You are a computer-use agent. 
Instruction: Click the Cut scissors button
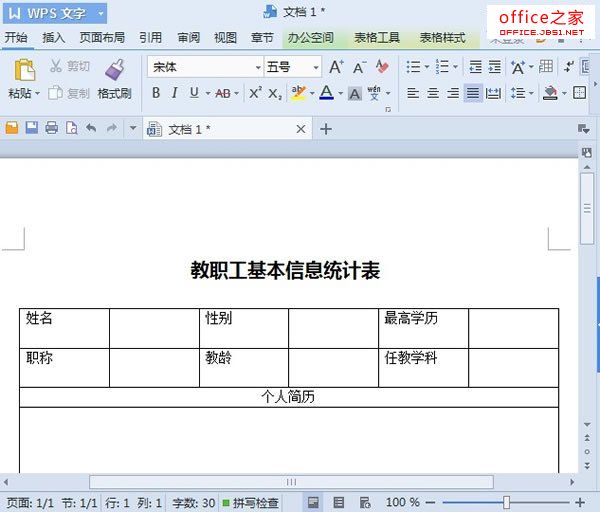click(x=69, y=66)
